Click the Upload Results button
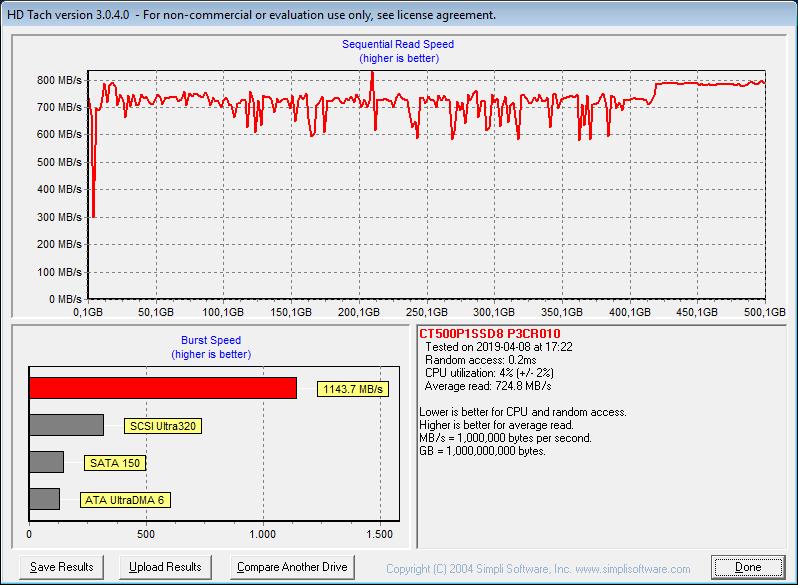The width and height of the screenshot is (798, 585). (x=165, y=567)
